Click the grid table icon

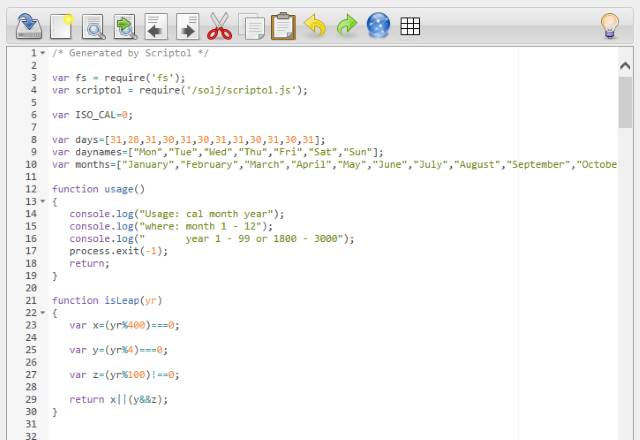(x=410, y=27)
